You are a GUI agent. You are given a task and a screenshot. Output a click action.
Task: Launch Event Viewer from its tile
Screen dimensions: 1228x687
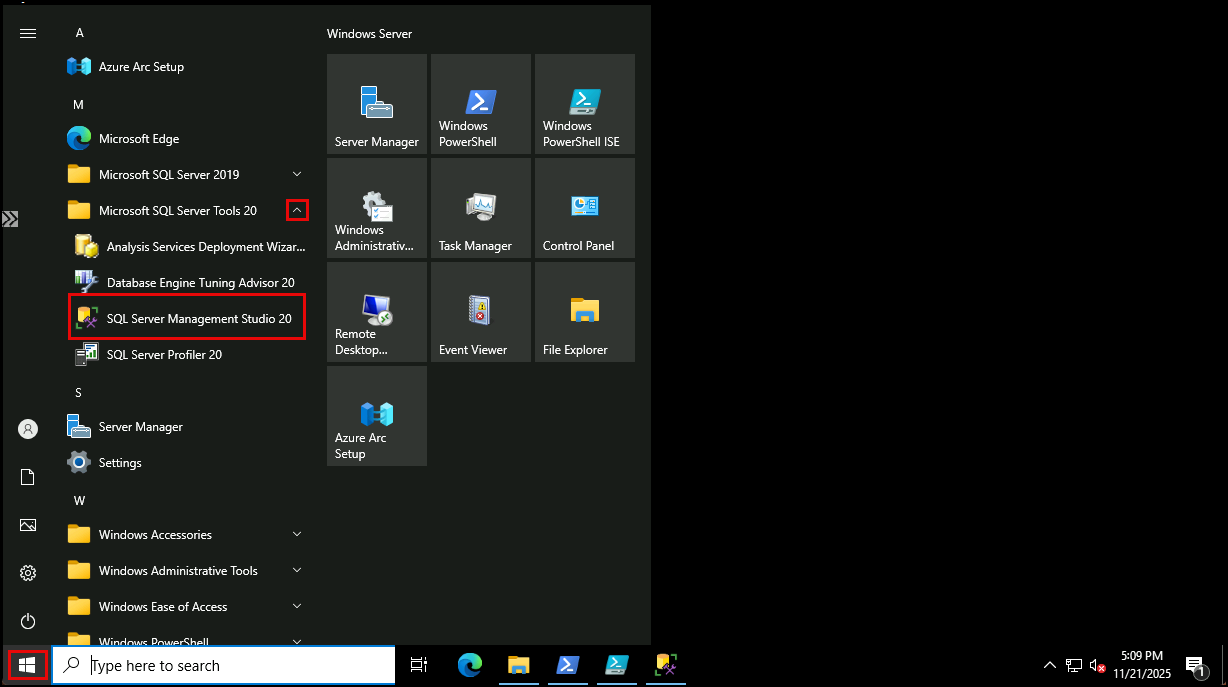coord(480,311)
